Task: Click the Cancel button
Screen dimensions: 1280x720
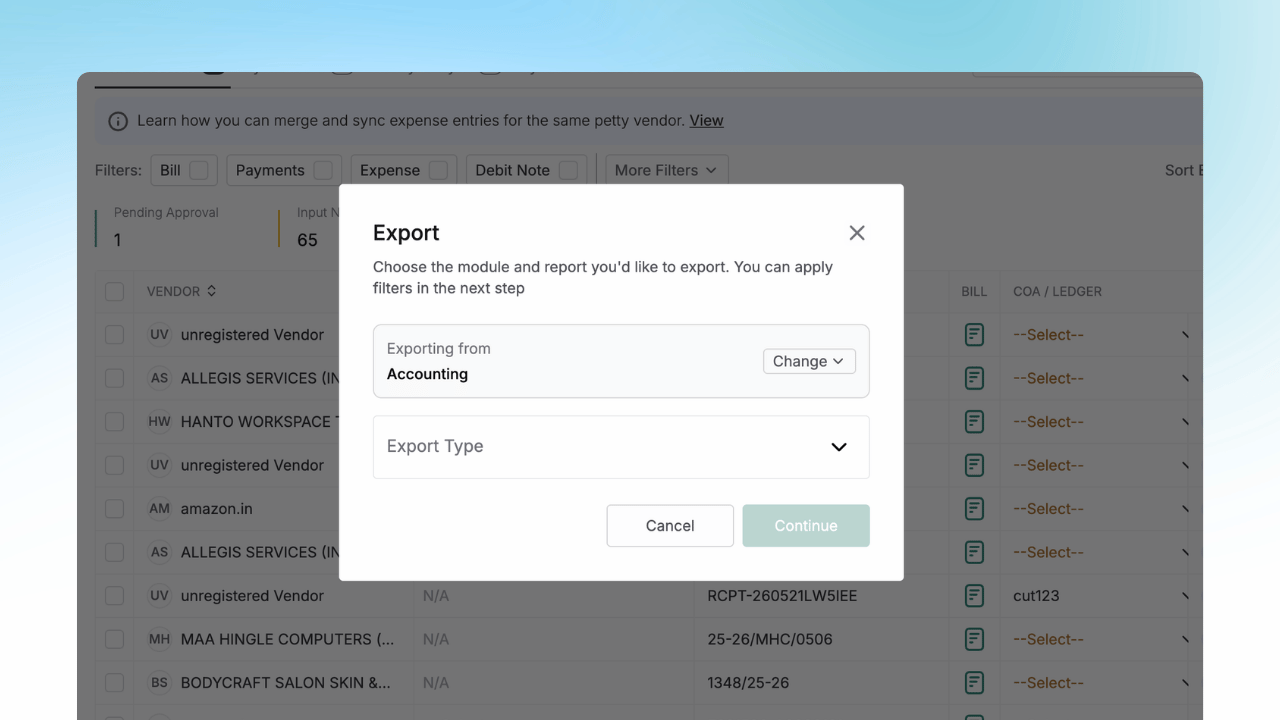Action: (670, 526)
